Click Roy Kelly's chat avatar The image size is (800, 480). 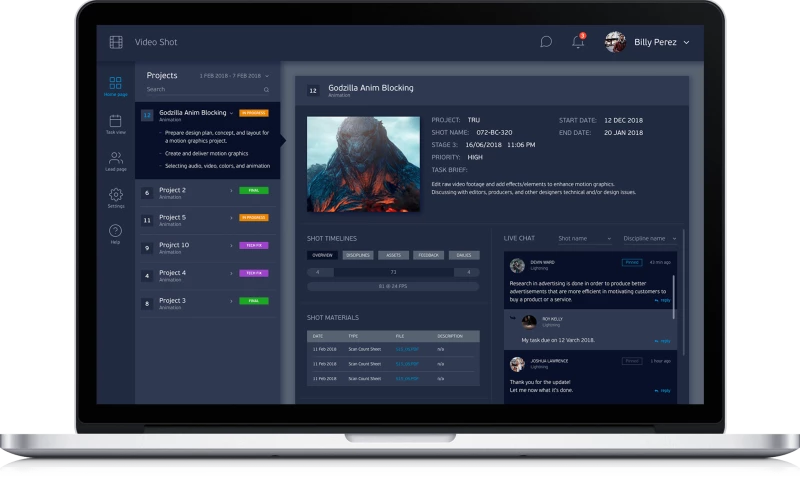(529, 322)
